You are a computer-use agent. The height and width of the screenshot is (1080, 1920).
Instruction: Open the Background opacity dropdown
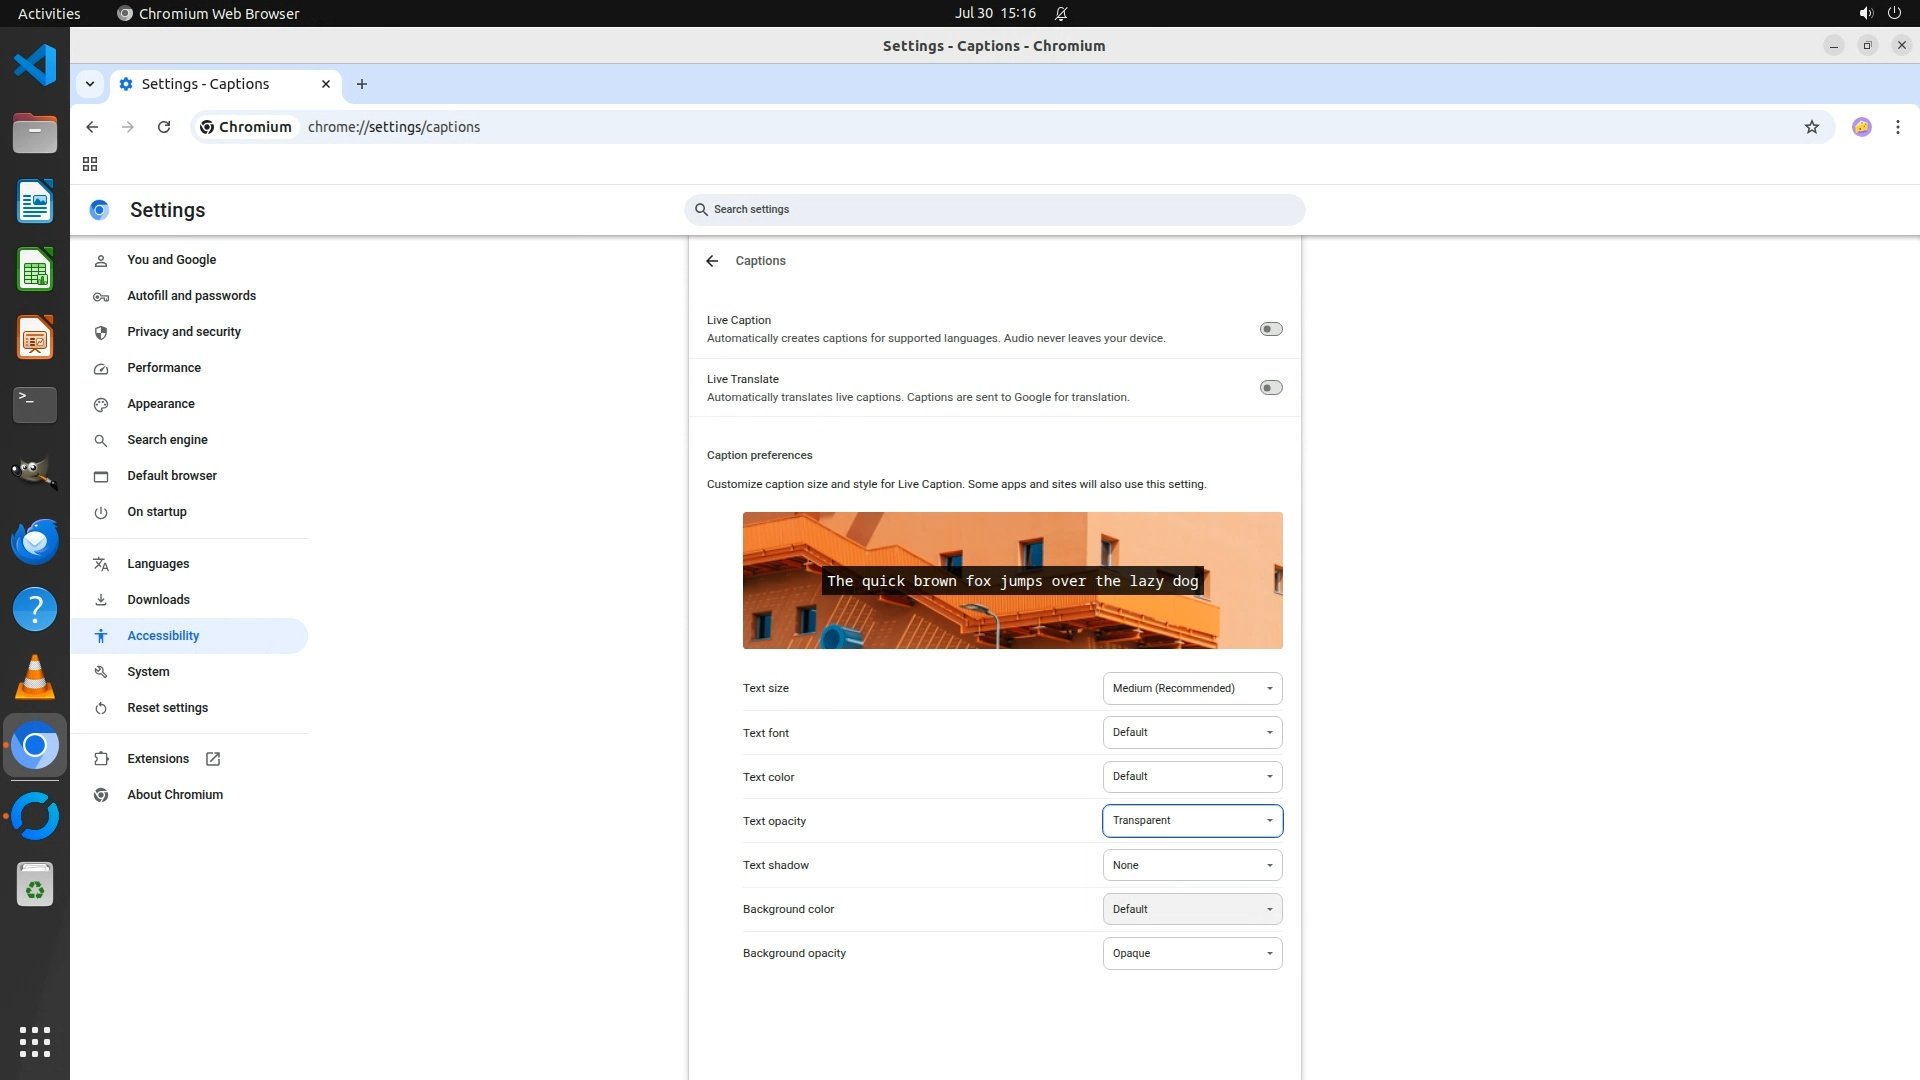(1192, 953)
